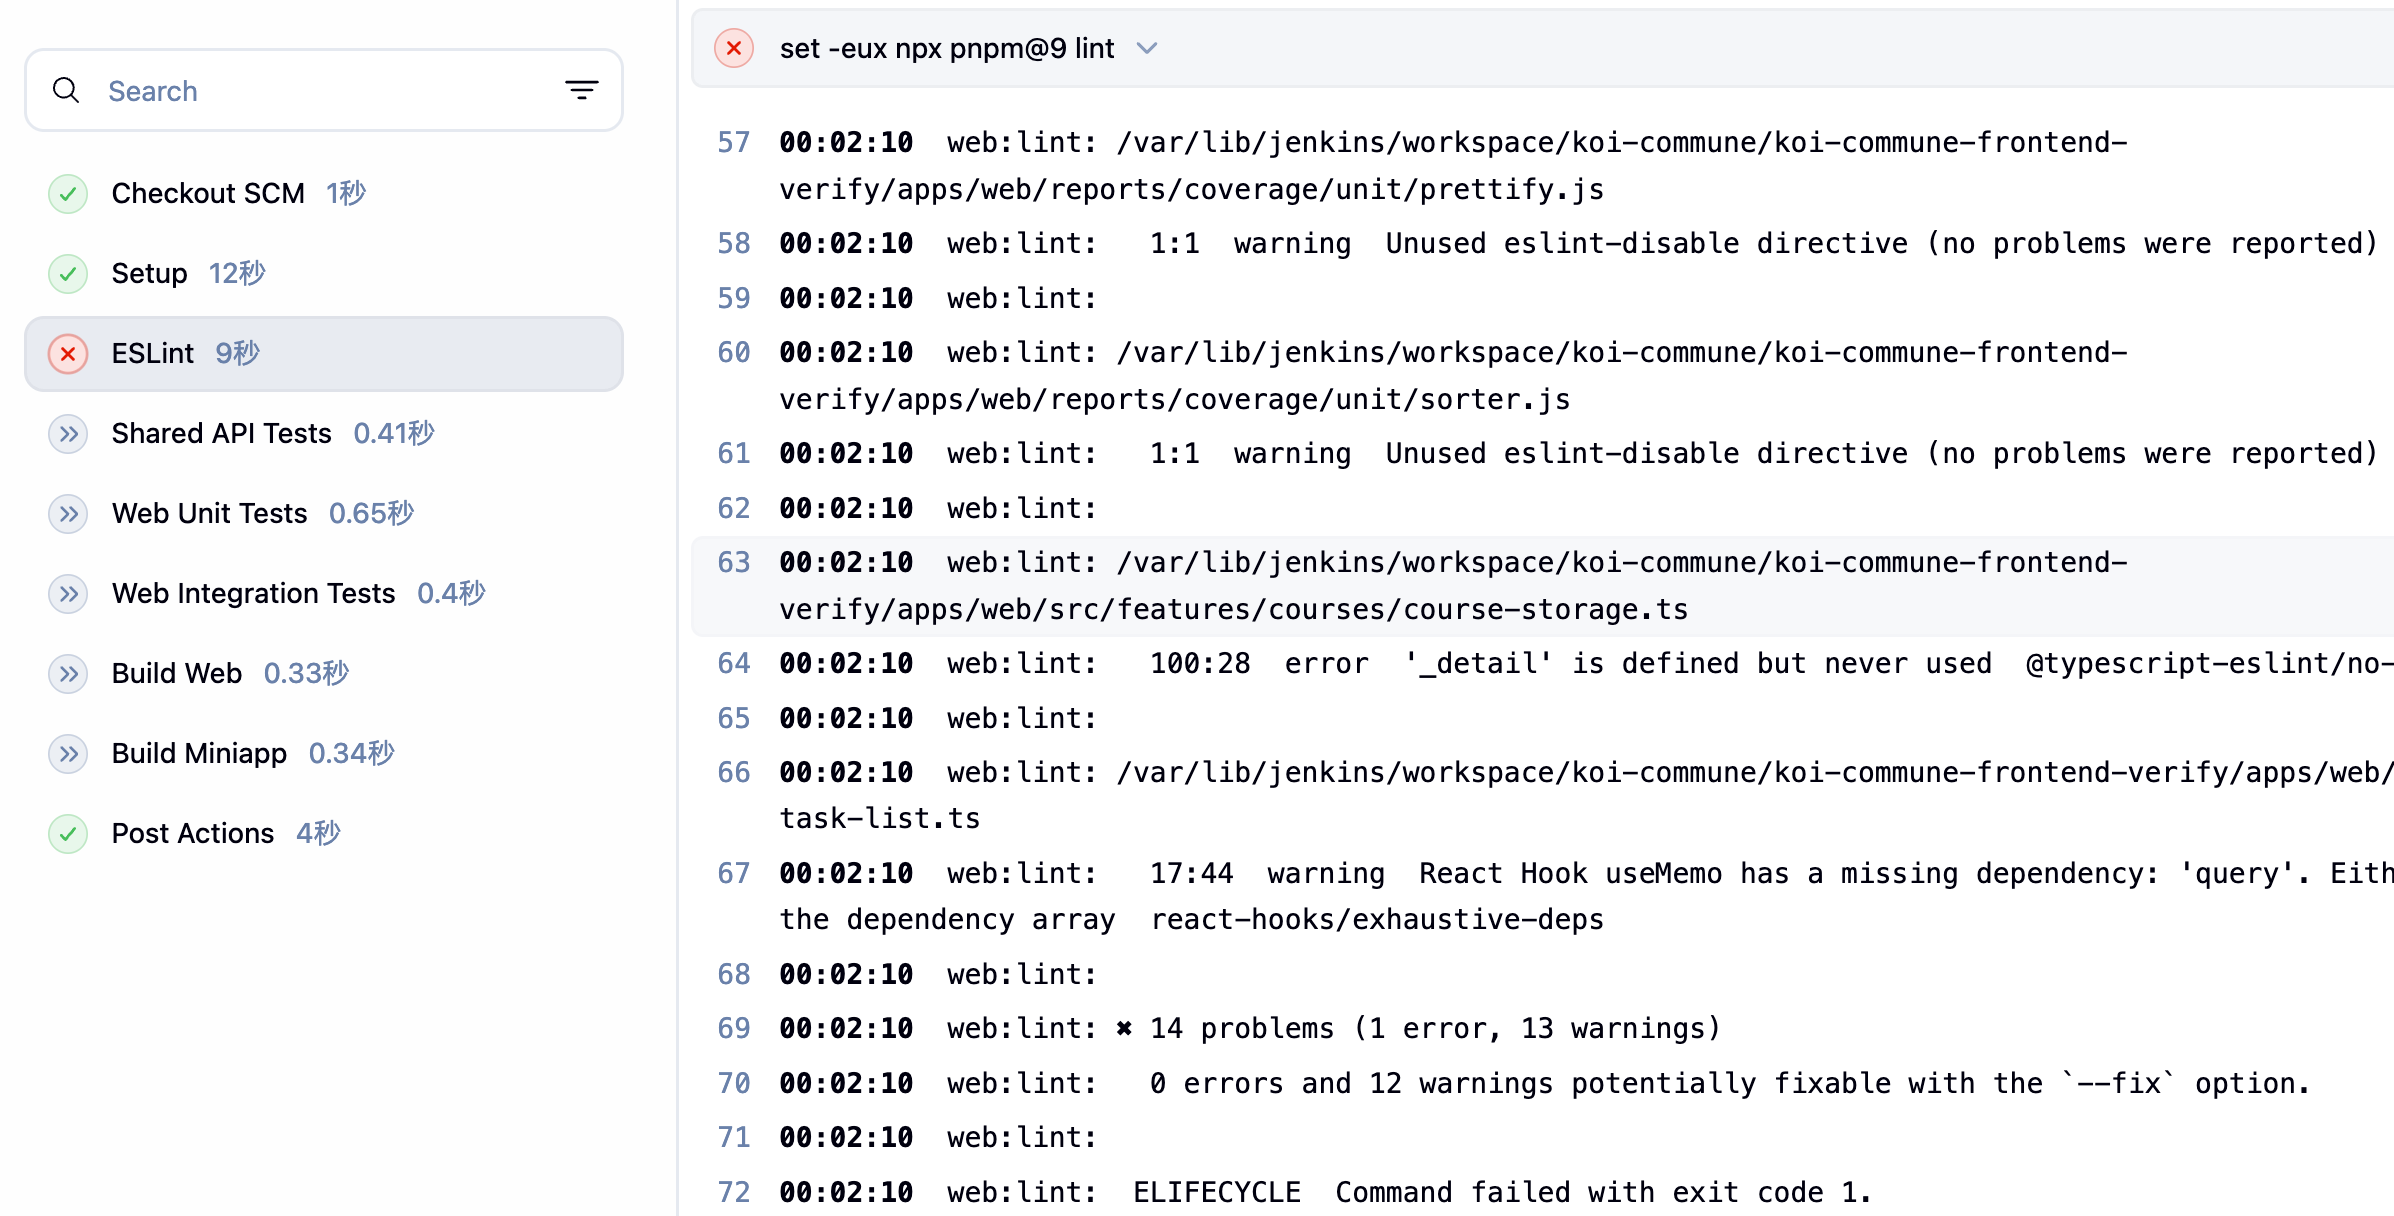Click Build Miniapp skipped icon
This screenshot has width=2394, height=1216.
[68, 753]
